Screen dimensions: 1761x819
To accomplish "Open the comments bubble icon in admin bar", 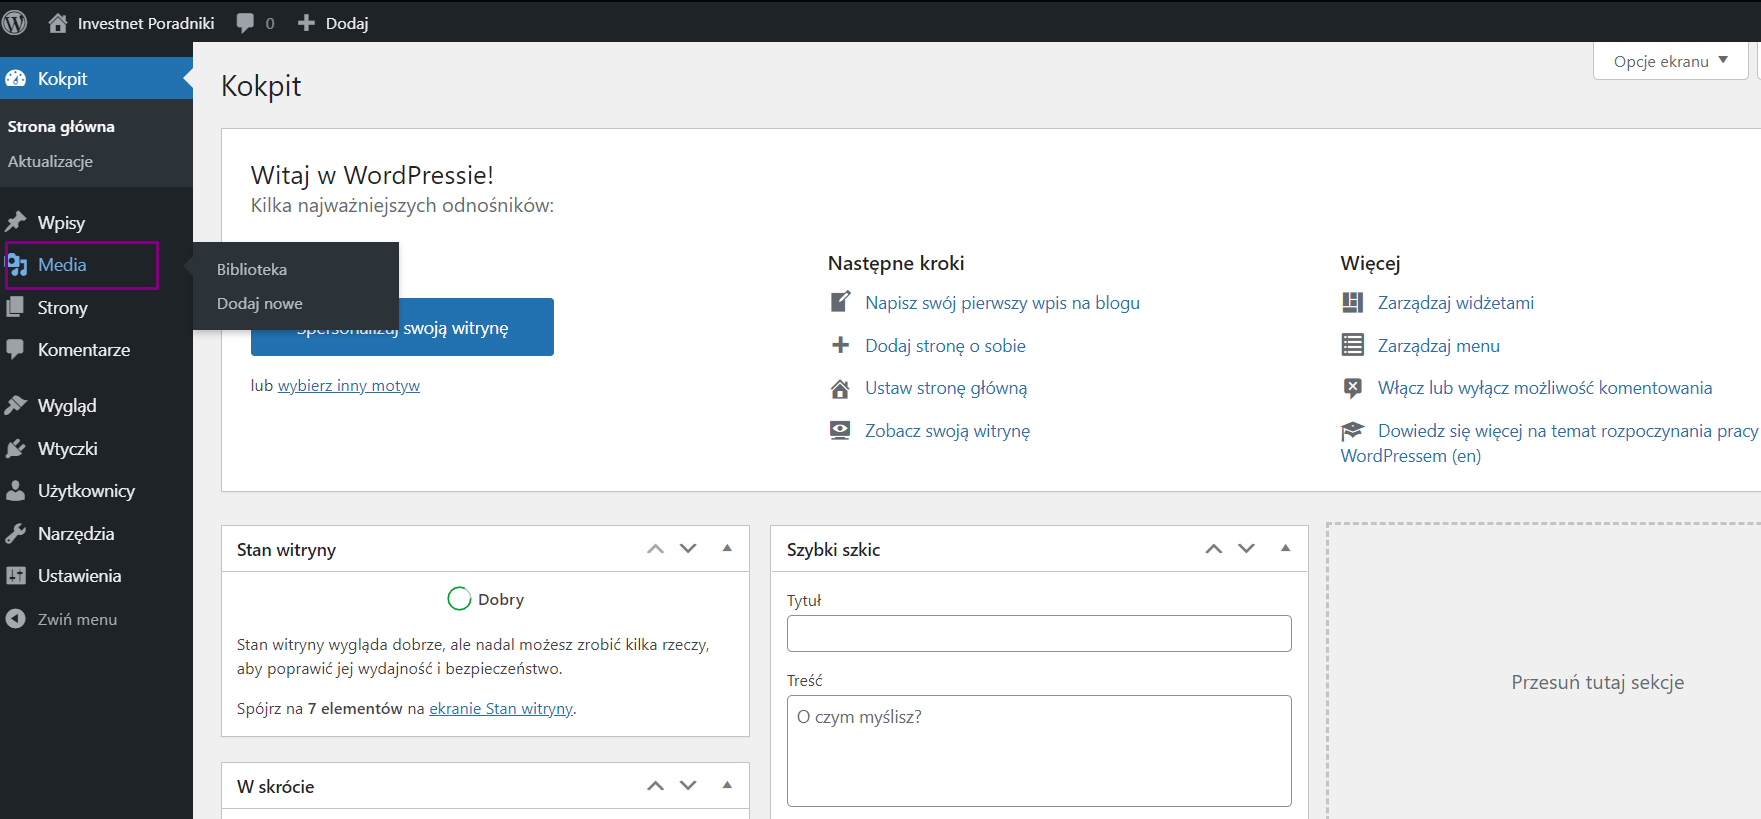I will point(245,23).
